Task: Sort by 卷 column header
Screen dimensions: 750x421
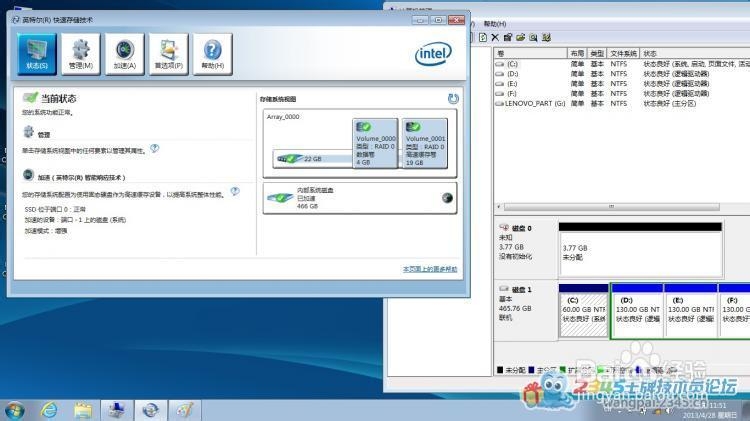Action: pyautogui.click(x=531, y=53)
